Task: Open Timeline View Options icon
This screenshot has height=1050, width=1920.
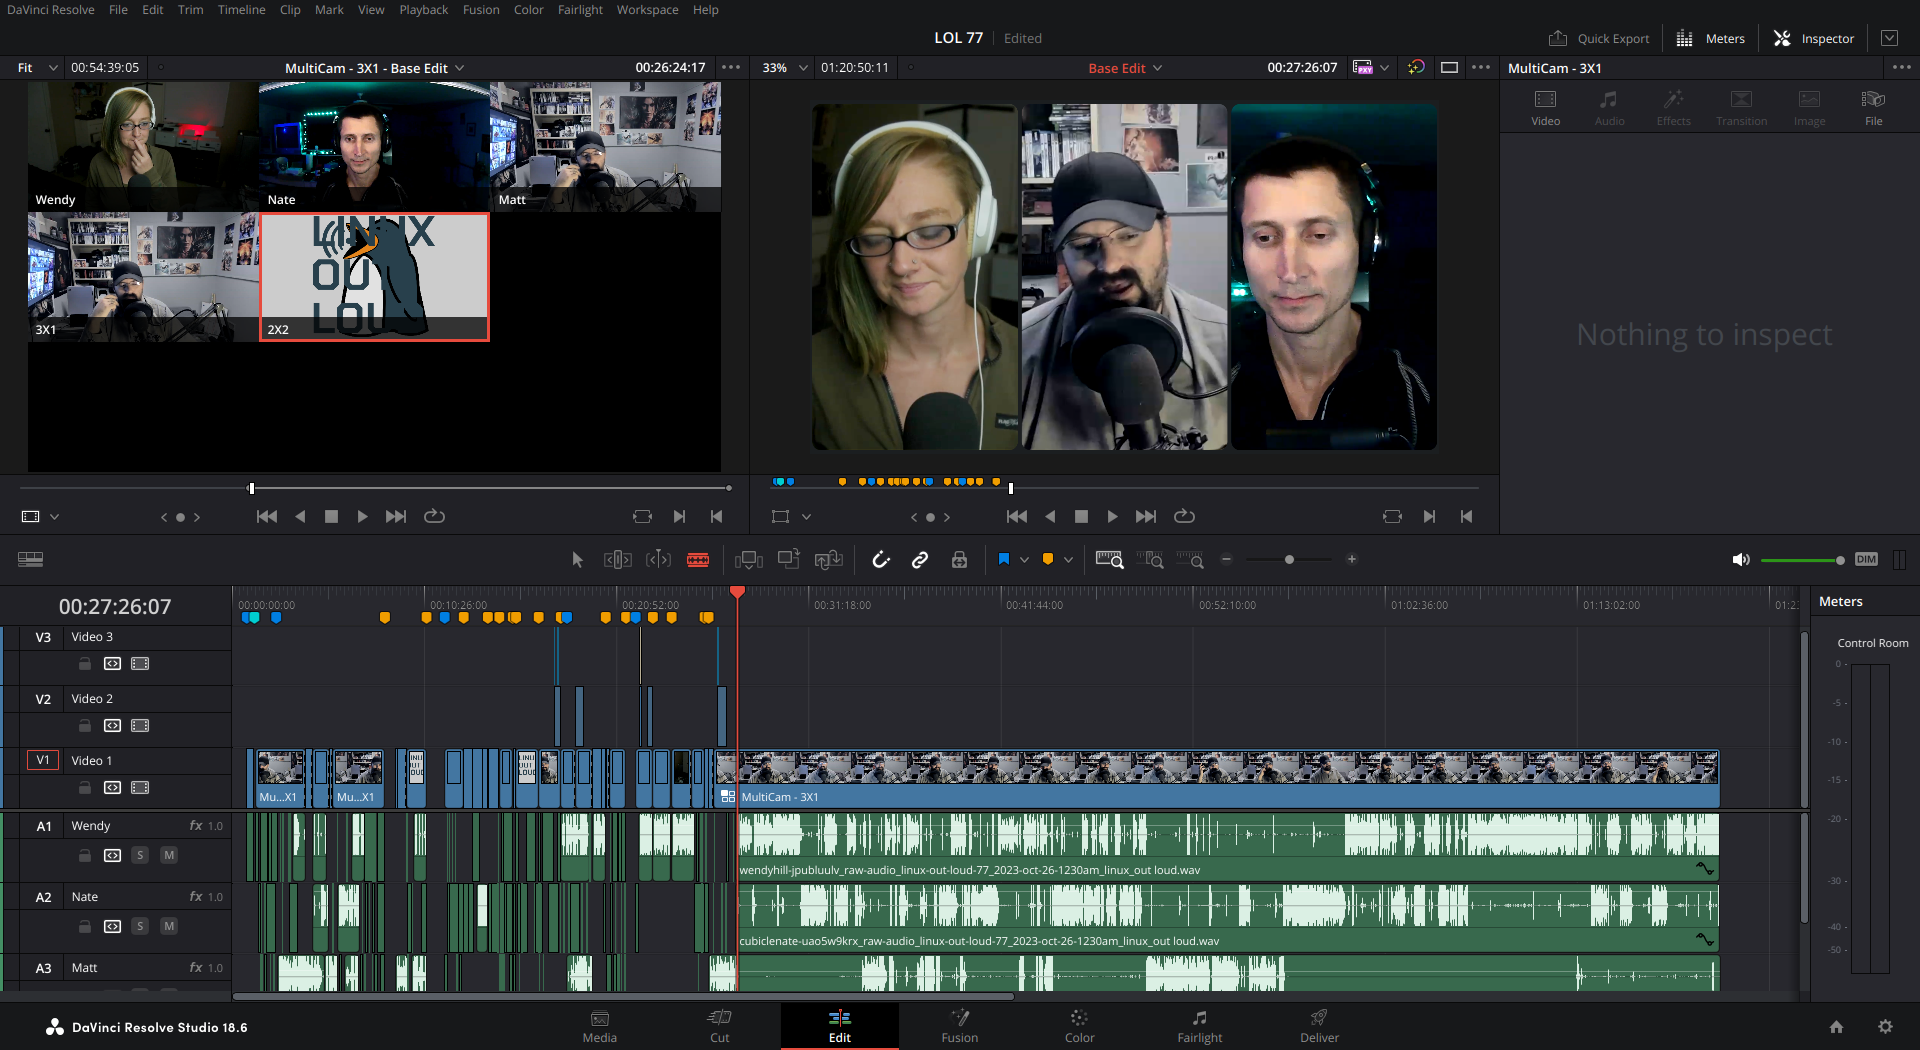Action: point(30,560)
